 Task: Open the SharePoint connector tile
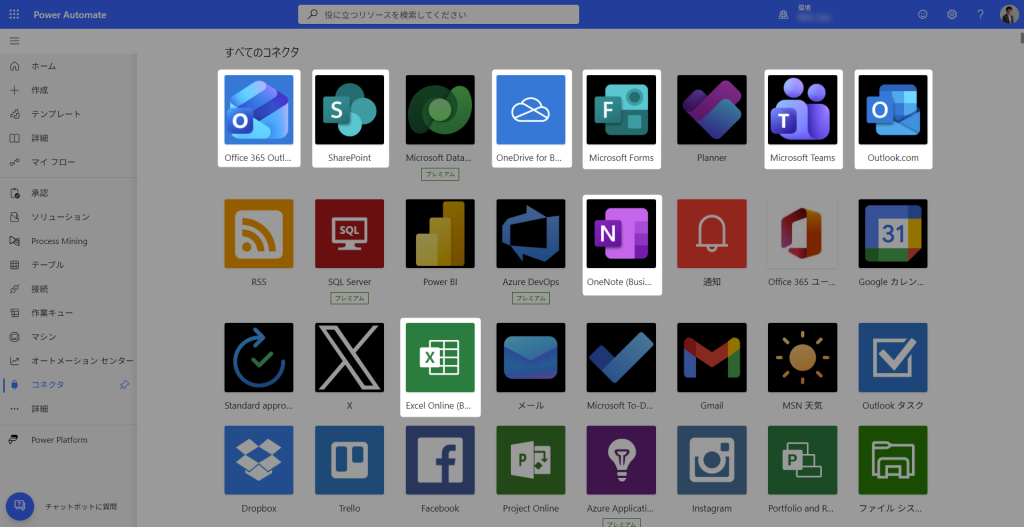click(349, 110)
